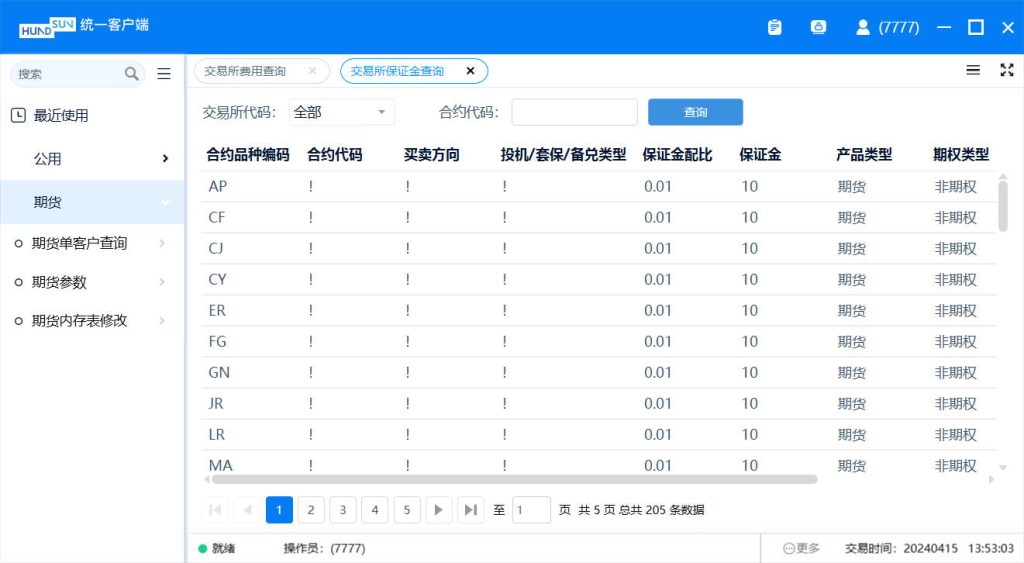1024x563 pixels.
Task: Click the 合约代码 input field
Action: pos(574,112)
